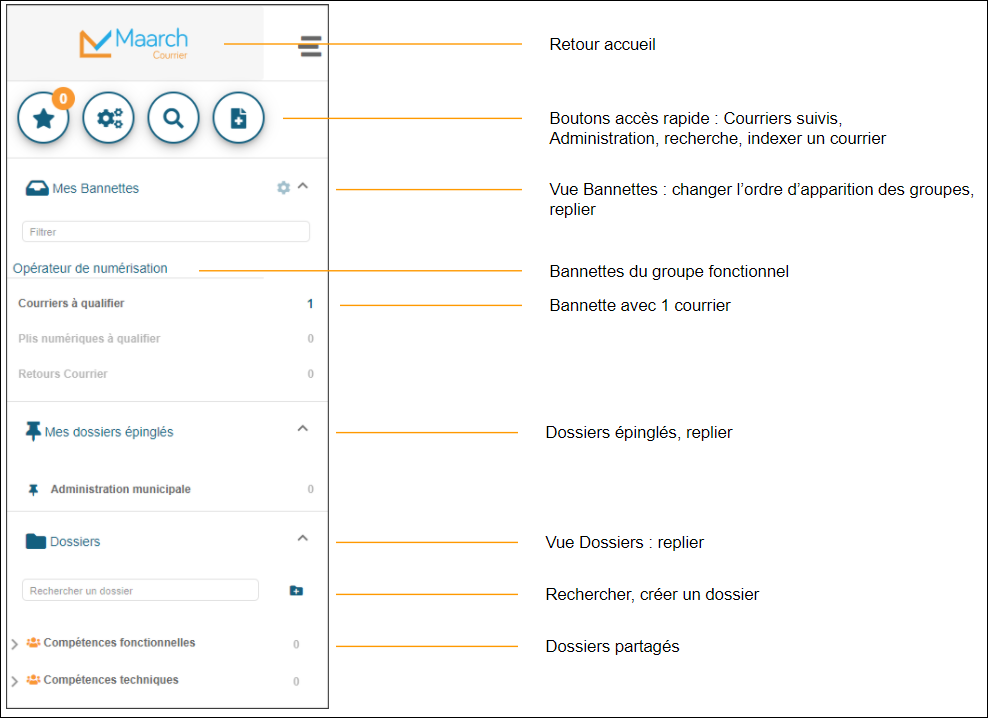Screen dimensions: 988x718
Task: Expand the Compétences fonctionnelles folder
Action: point(14,644)
